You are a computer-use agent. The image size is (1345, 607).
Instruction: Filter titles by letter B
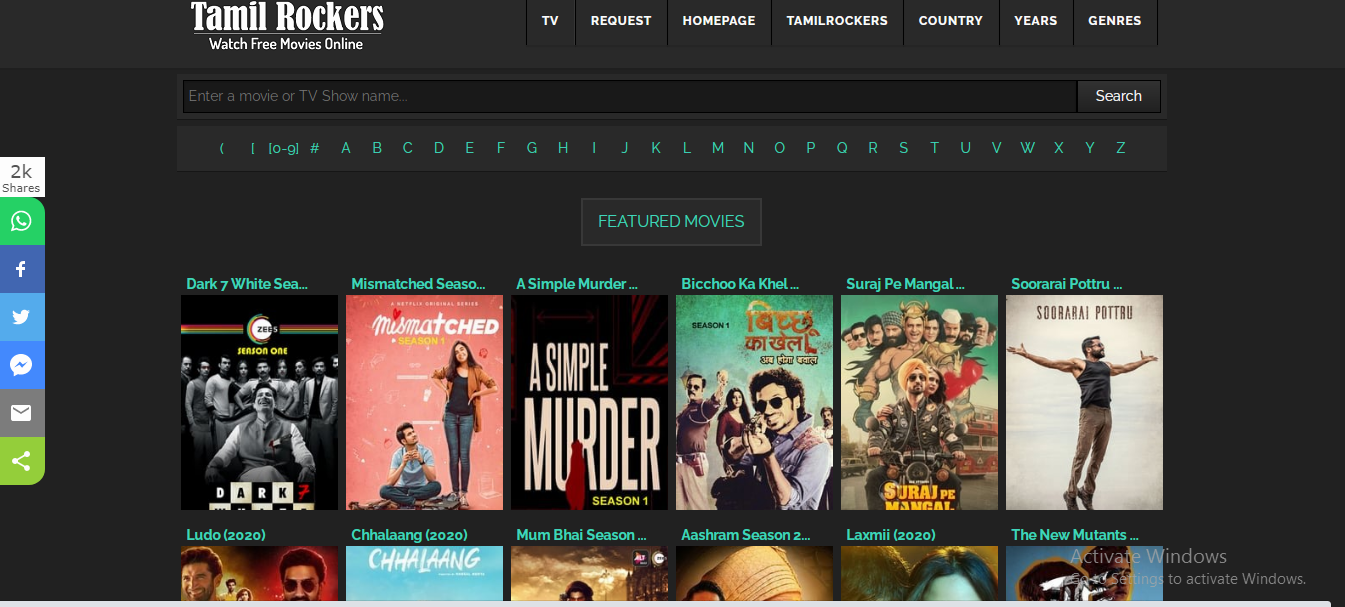(x=377, y=148)
